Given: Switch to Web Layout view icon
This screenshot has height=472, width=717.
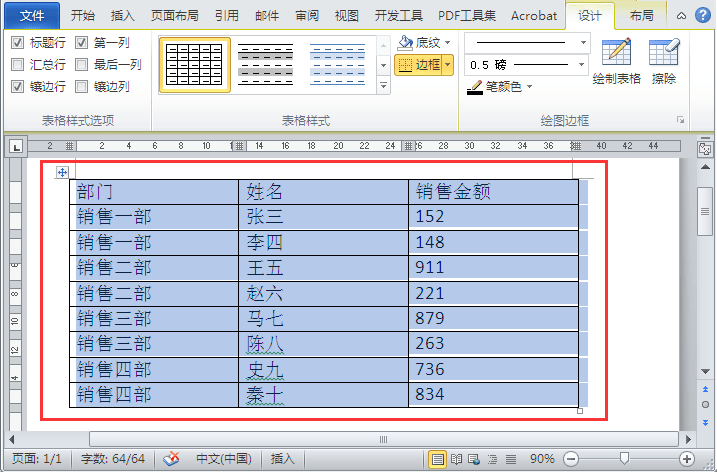Looking at the screenshot, I should [474, 459].
